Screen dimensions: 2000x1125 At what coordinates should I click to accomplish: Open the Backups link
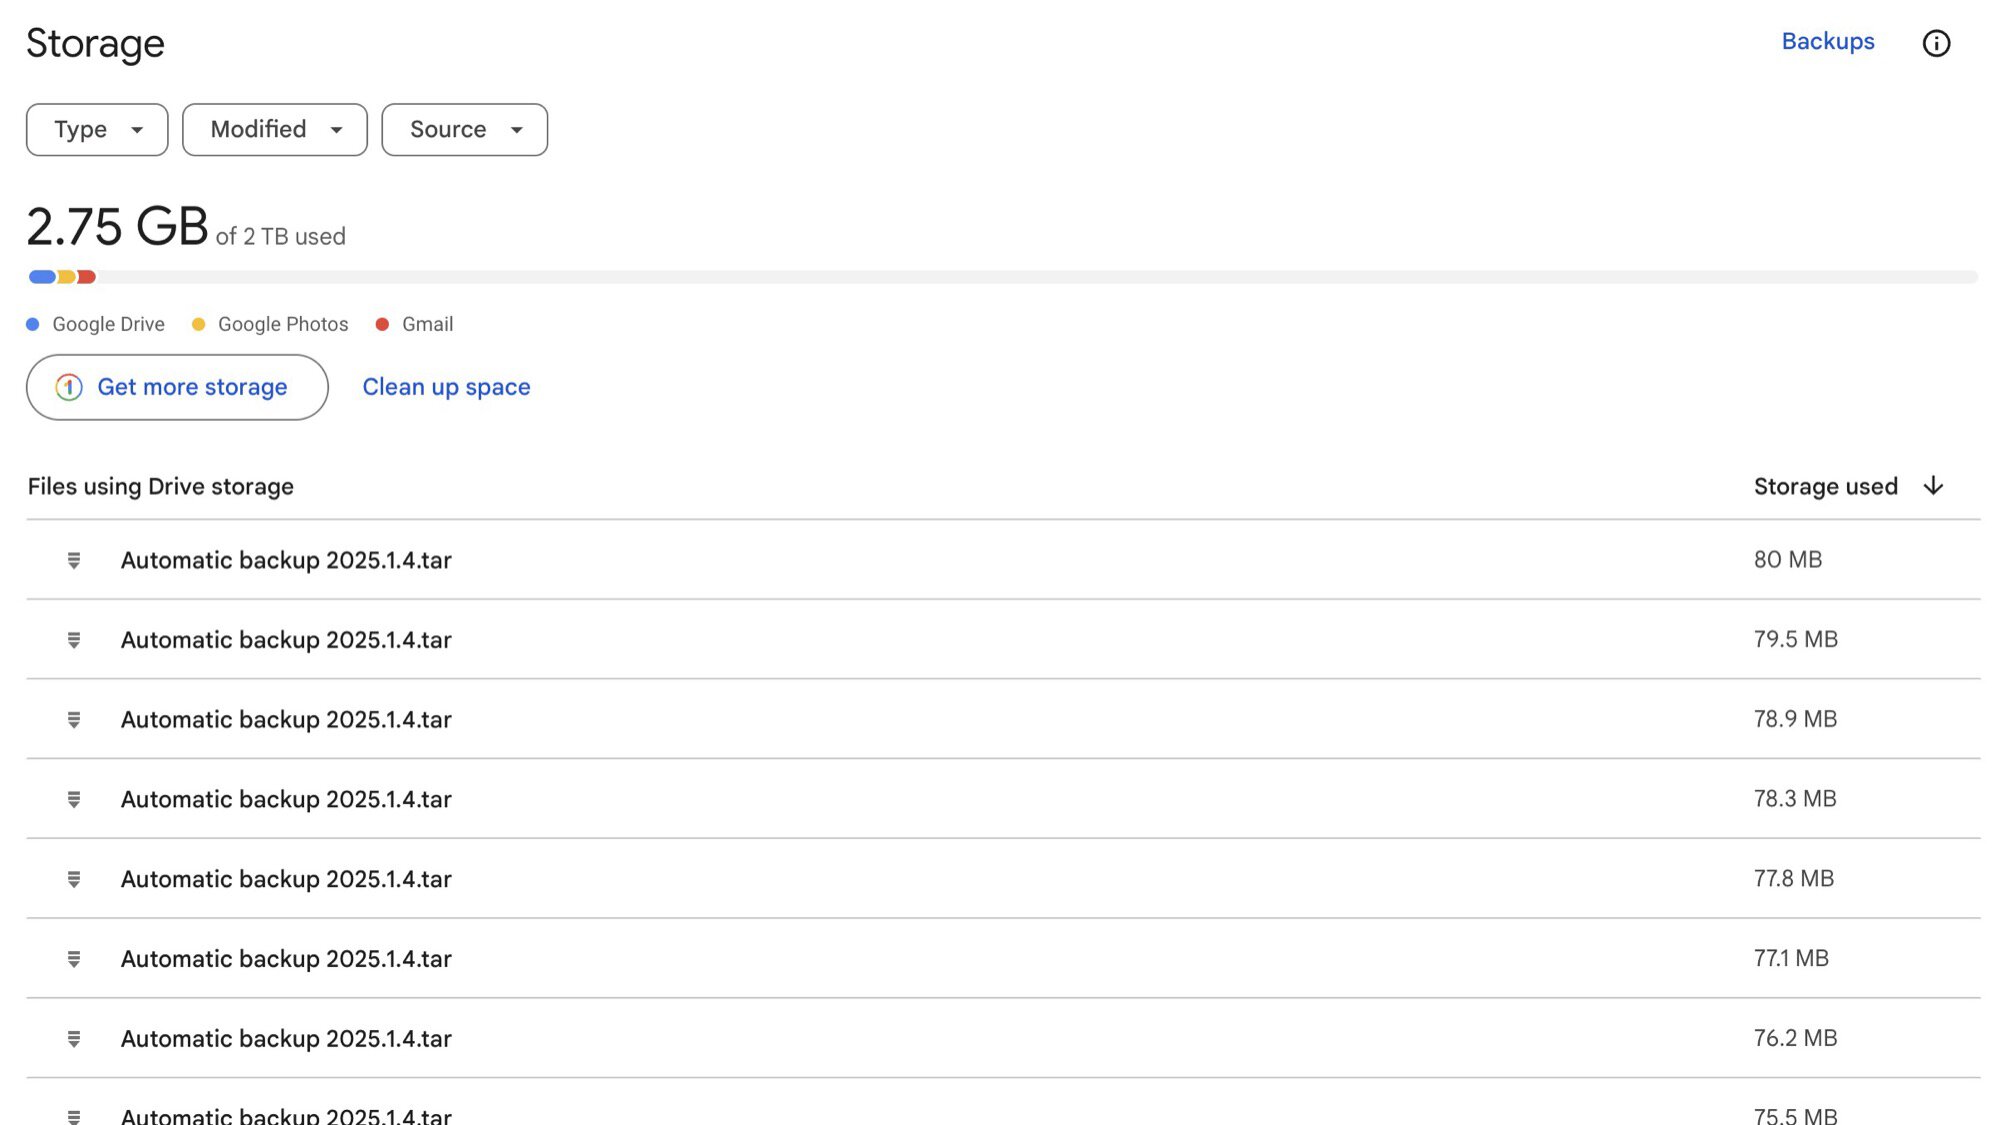point(1827,42)
